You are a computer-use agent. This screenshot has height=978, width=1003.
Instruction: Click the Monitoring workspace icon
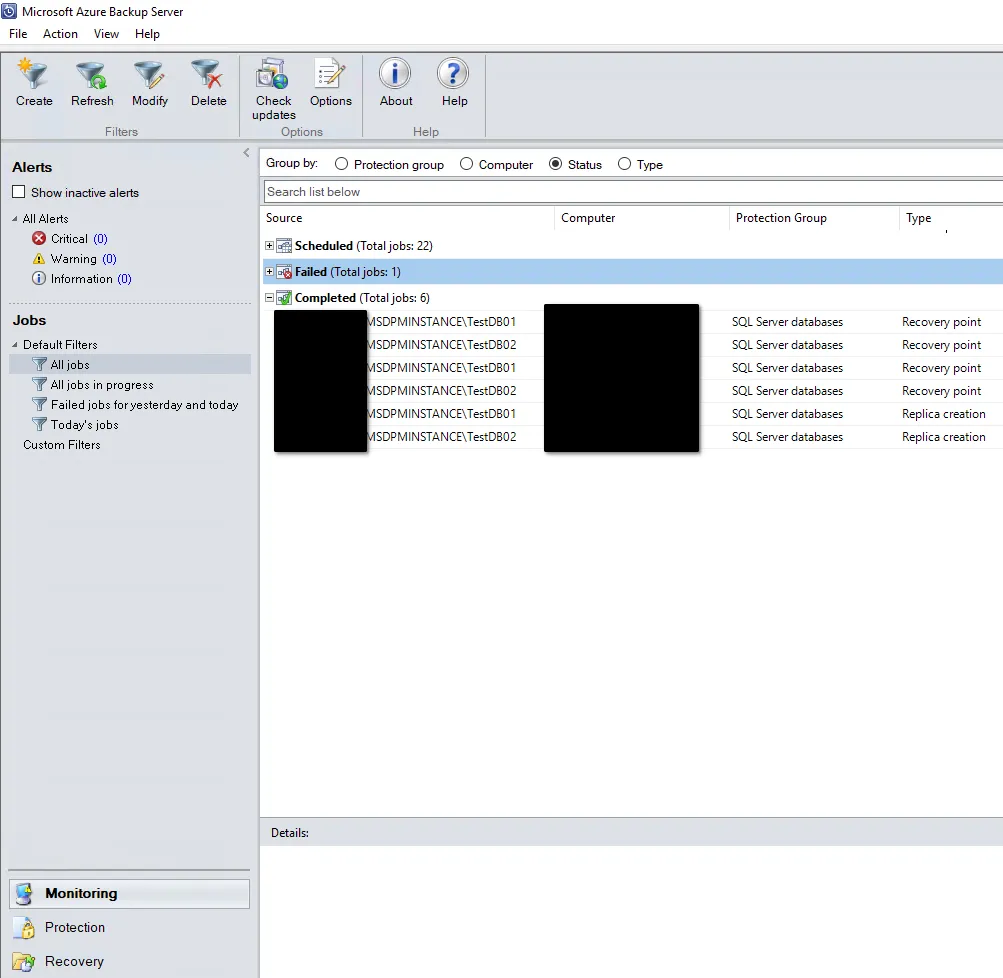tap(24, 894)
